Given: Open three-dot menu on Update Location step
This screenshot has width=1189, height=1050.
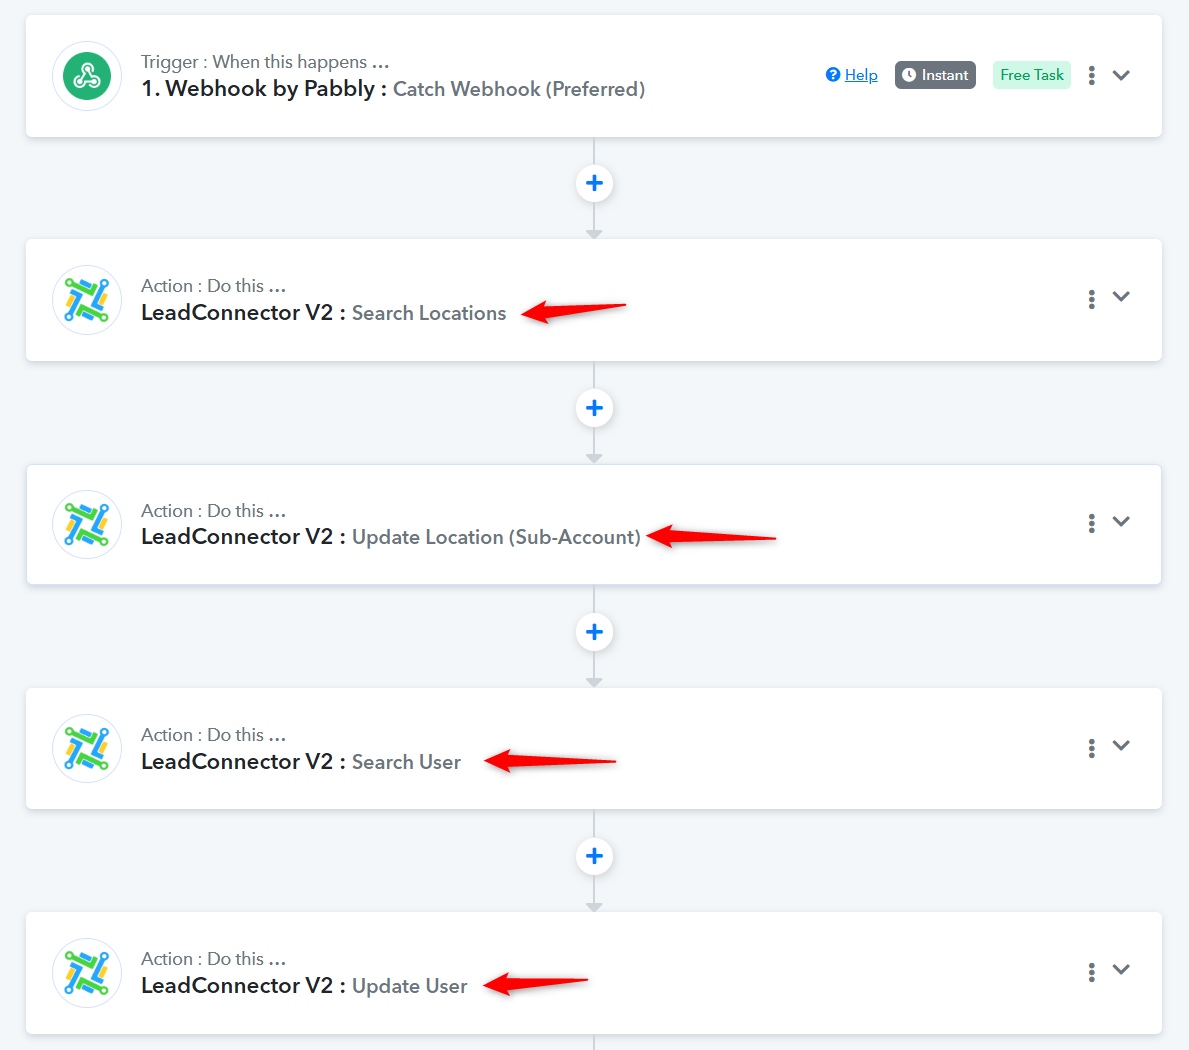Looking at the screenshot, I should tap(1092, 523).
